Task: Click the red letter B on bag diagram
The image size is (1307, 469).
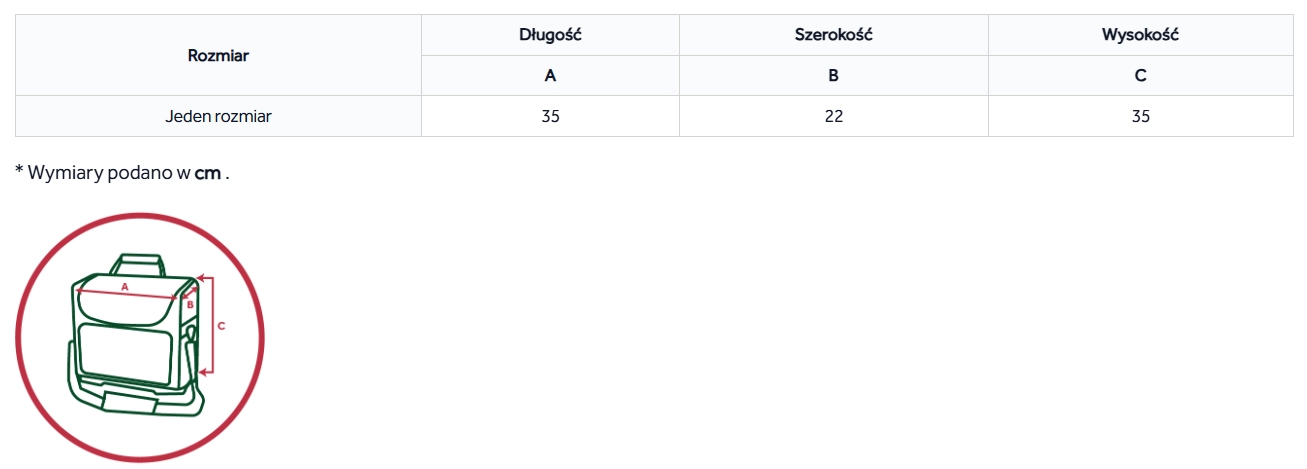Action: 189,305
